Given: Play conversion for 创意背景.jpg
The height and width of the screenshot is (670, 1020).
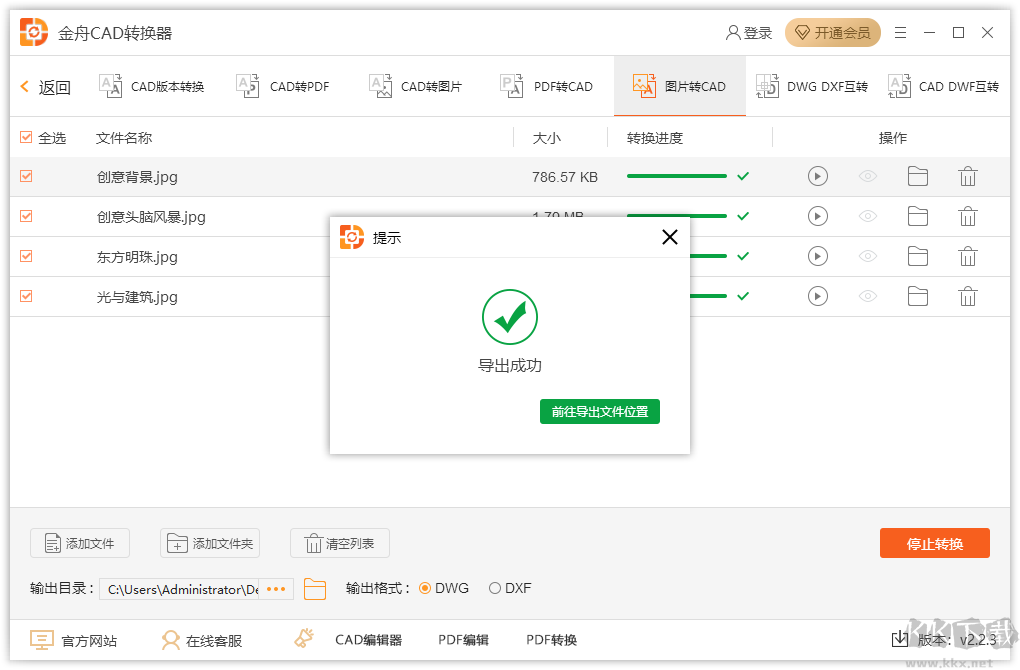Looking at the screenshot, I should (817, 176).
